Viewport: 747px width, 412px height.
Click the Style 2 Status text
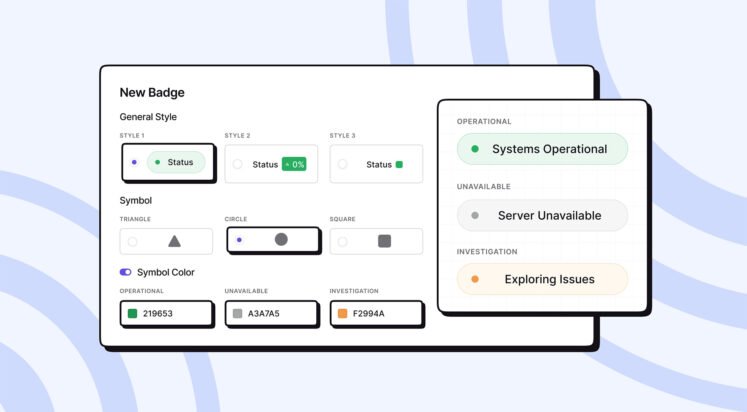265,164
